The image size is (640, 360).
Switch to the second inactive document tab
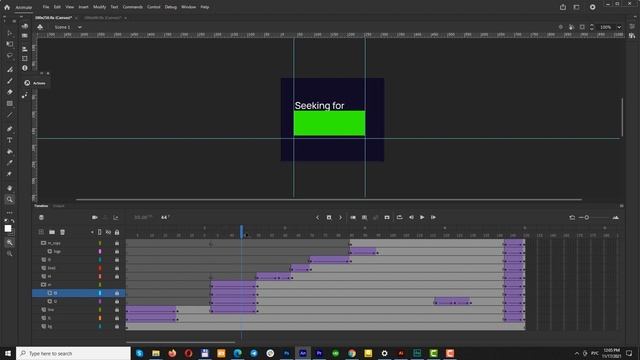pos(102,18)
